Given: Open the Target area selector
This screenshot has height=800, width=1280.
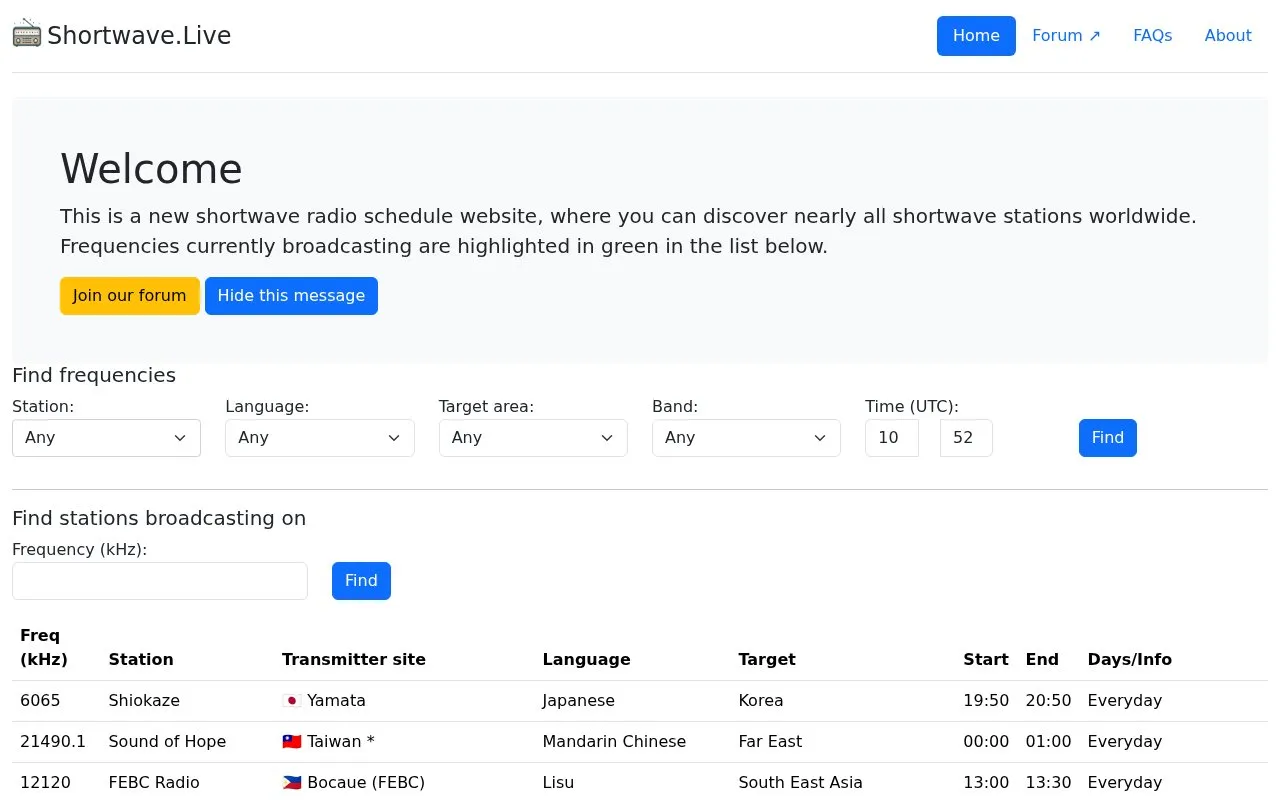Looking at the screenshot, I should click(533, 438).
